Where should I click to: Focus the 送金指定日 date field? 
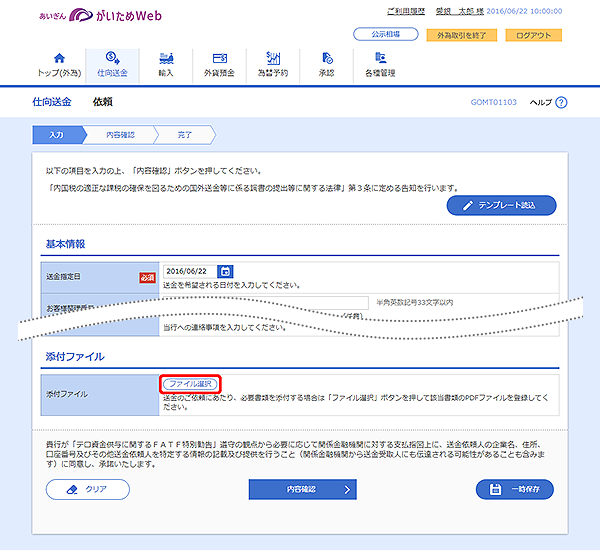tap(190, 271)
